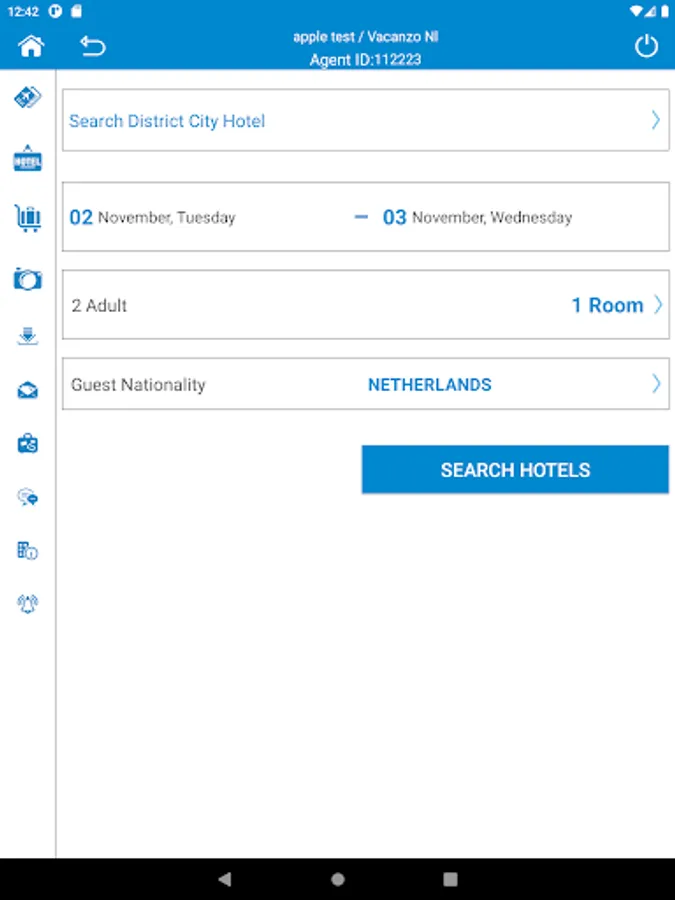Expand the 1 Room chevron

[658, 305]
